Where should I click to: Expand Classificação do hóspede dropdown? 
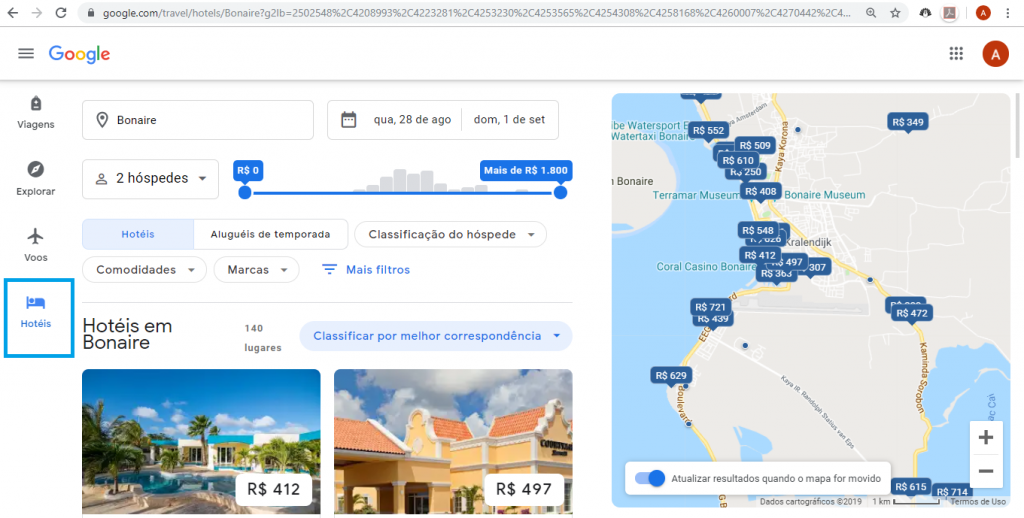coord(451,235)
